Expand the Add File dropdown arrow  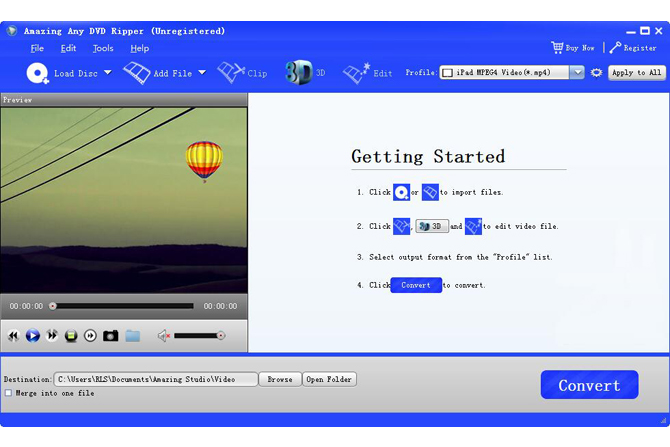click(x=201, y=72)
